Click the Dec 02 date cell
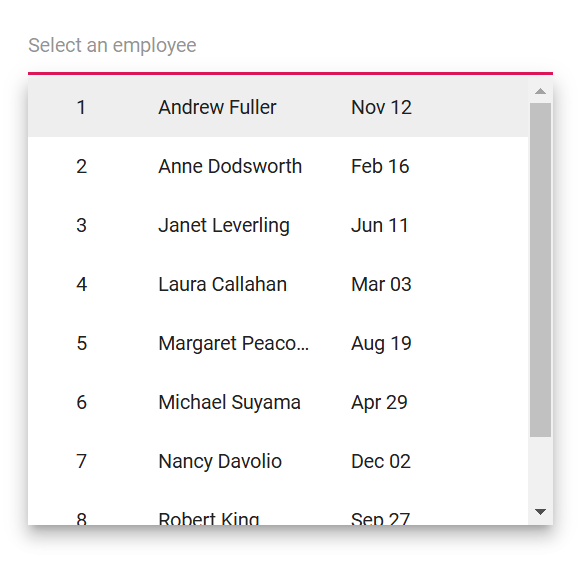The image size is (579, 583). [x=381, y=461]
